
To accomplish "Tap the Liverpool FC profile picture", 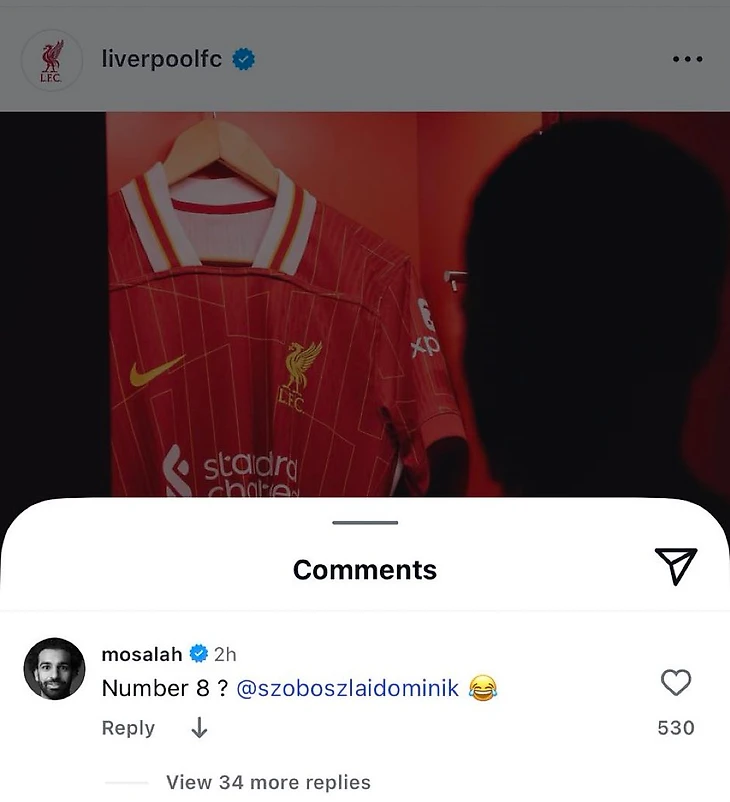I will pos(52,60).
